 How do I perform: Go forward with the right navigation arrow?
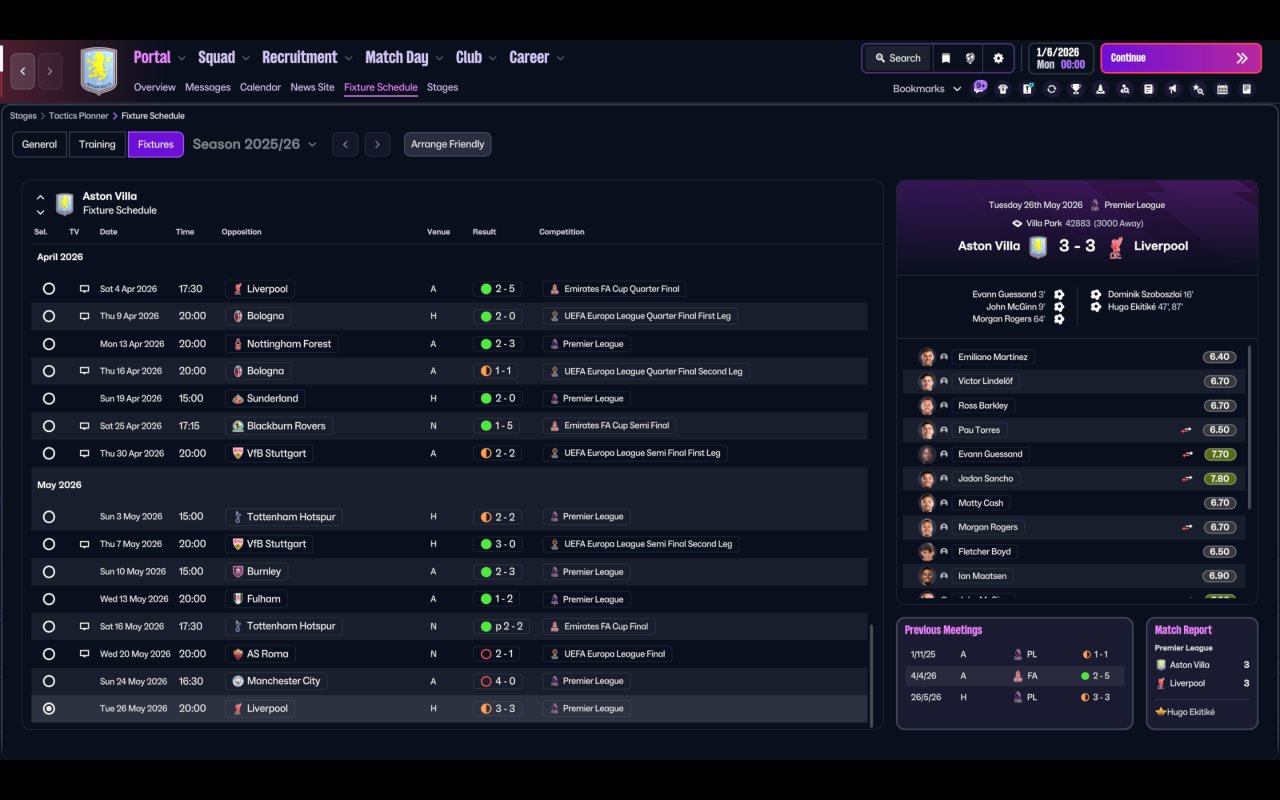click(x=50, y=71)
